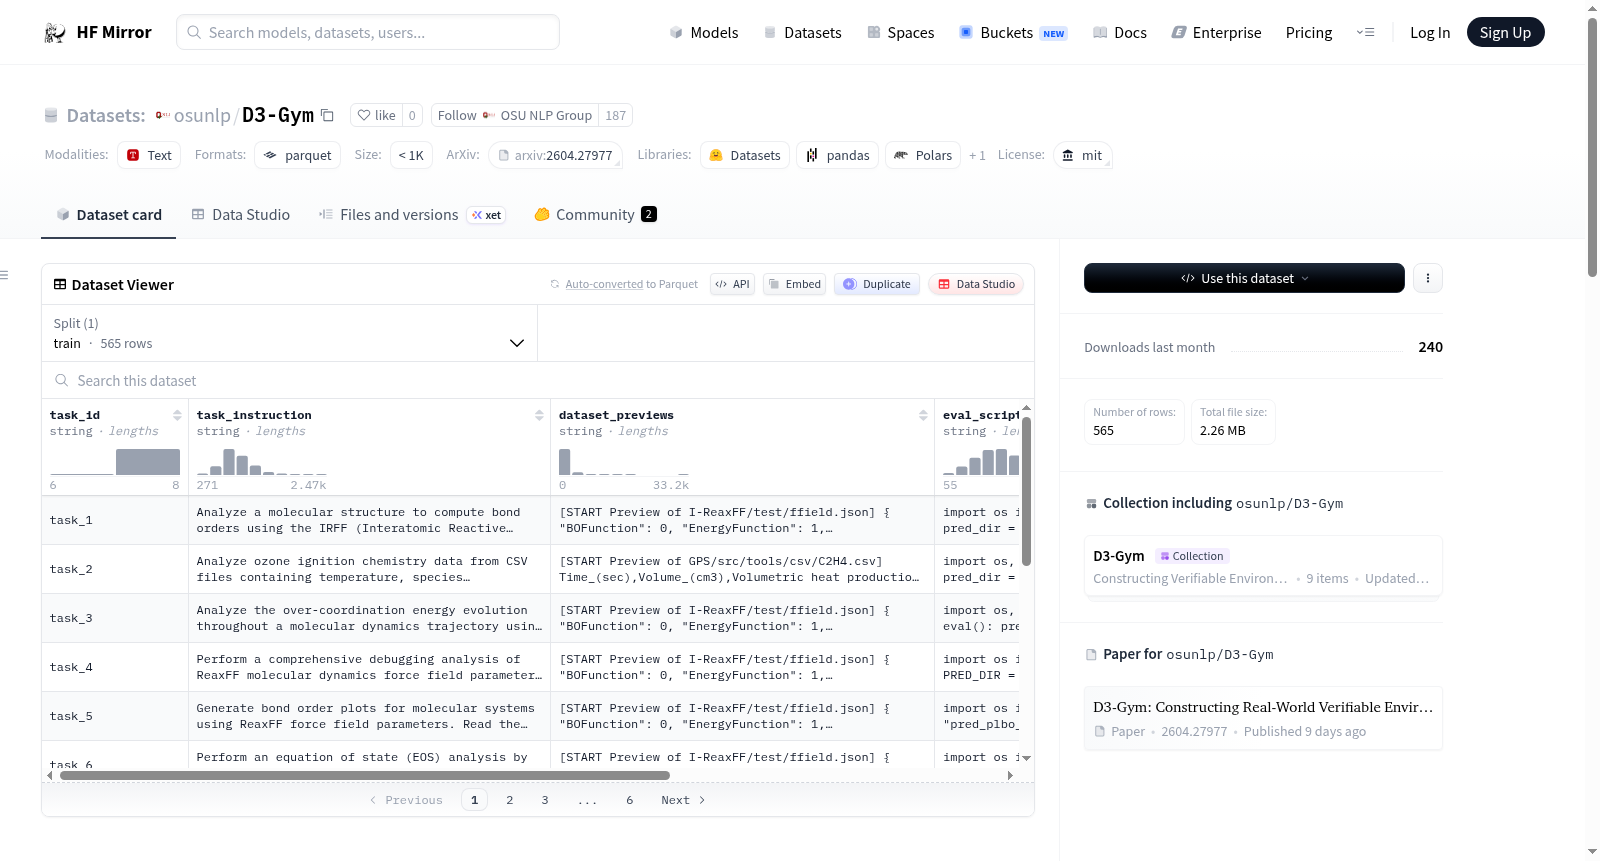
Task: Go to Spaces in navigation
Action: (x=901, y=32)
